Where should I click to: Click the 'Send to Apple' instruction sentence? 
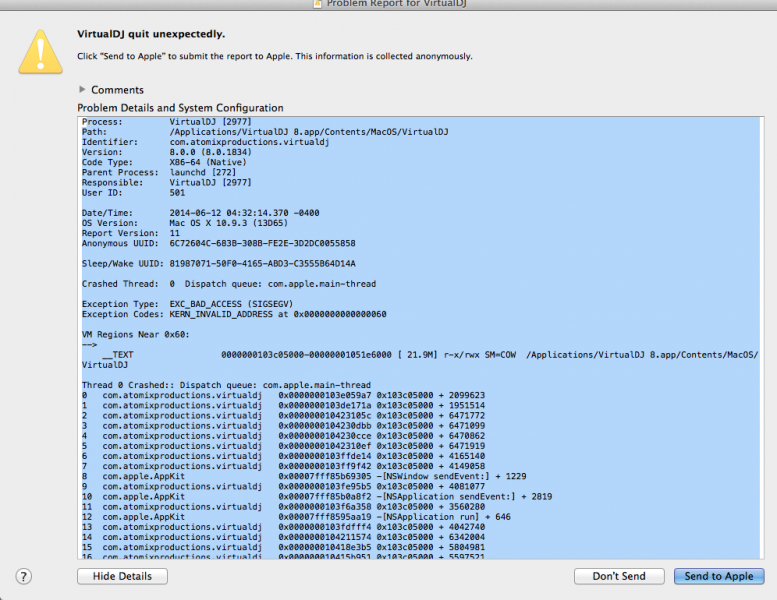[x=275, y=56]
